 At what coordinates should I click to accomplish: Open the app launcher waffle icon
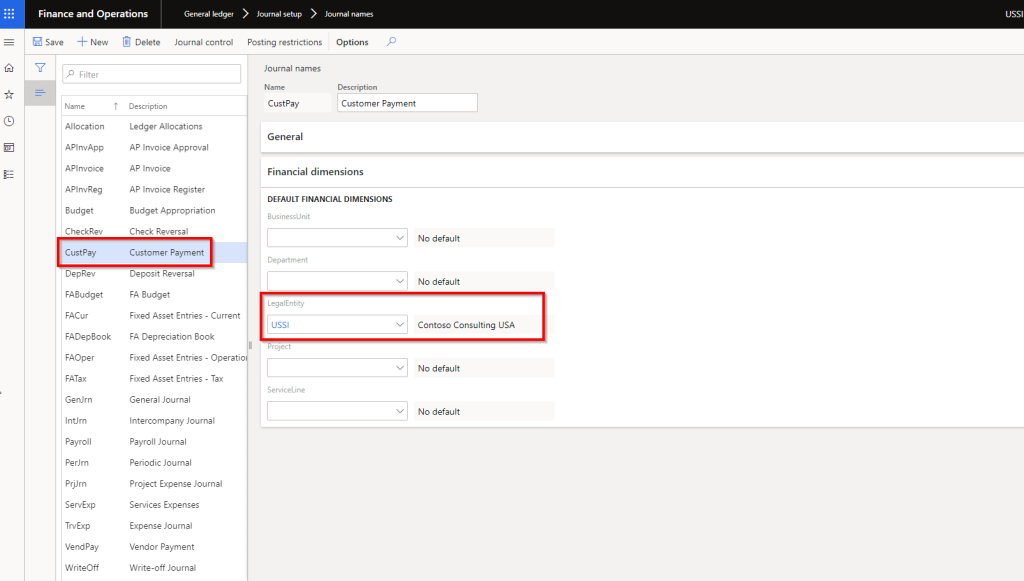tap(10, 14)
